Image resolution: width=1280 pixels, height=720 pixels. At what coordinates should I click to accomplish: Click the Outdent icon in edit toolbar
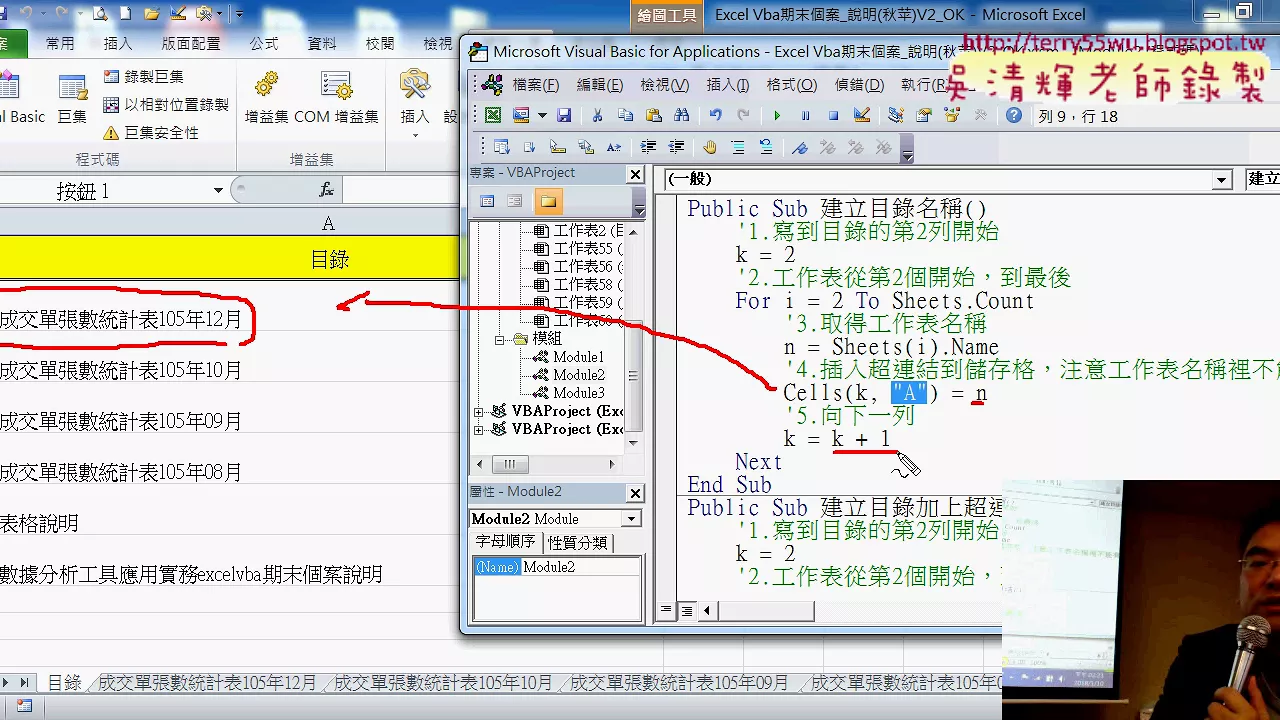tap(676, 147)
